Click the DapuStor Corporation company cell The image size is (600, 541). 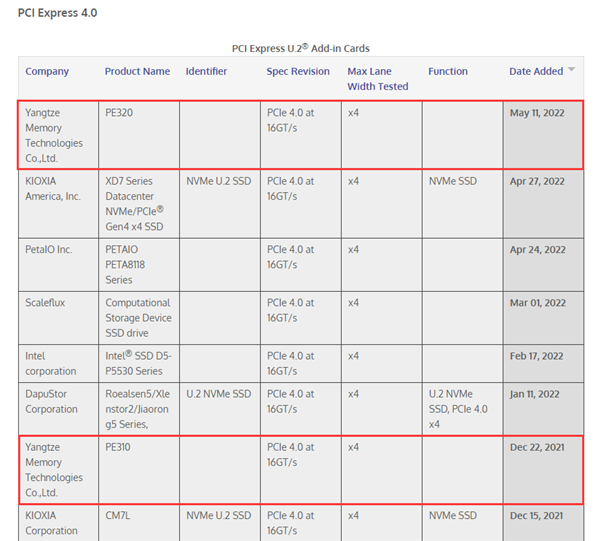tap(51, 402)
